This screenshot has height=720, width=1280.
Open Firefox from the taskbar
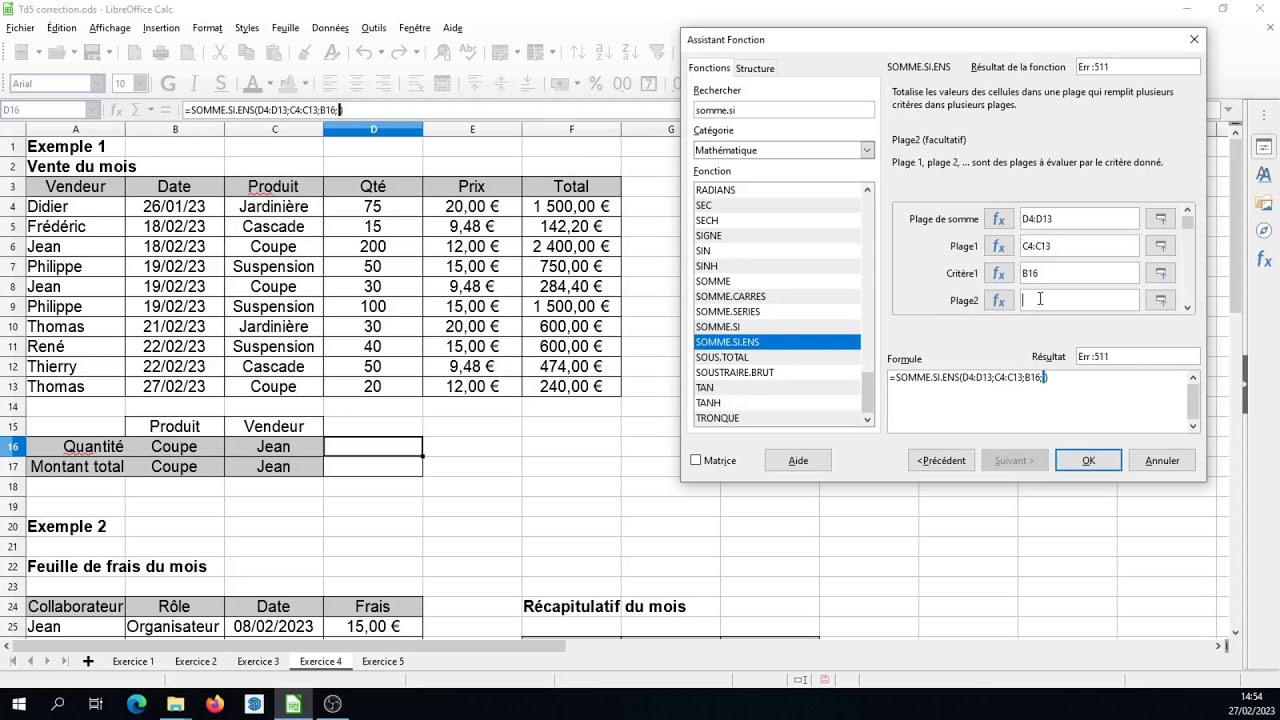point(215,704)
